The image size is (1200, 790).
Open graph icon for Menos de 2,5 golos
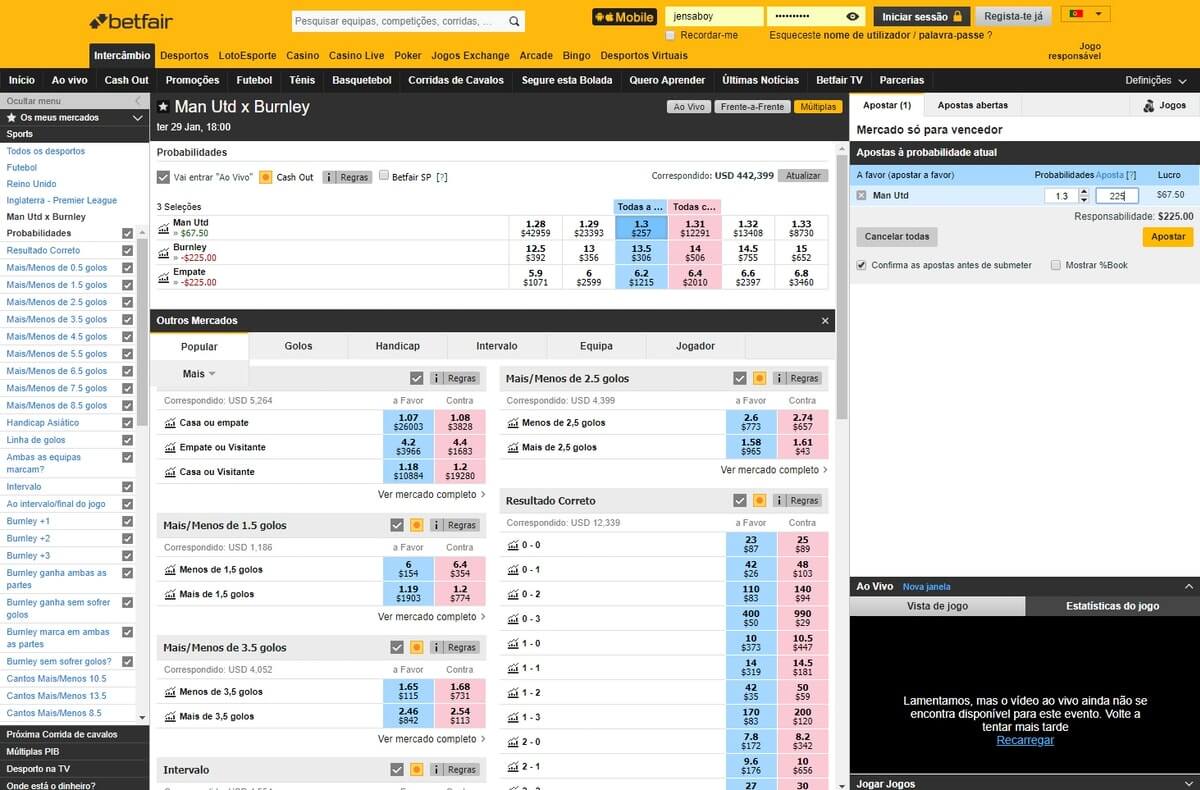(x=512, y=423)
